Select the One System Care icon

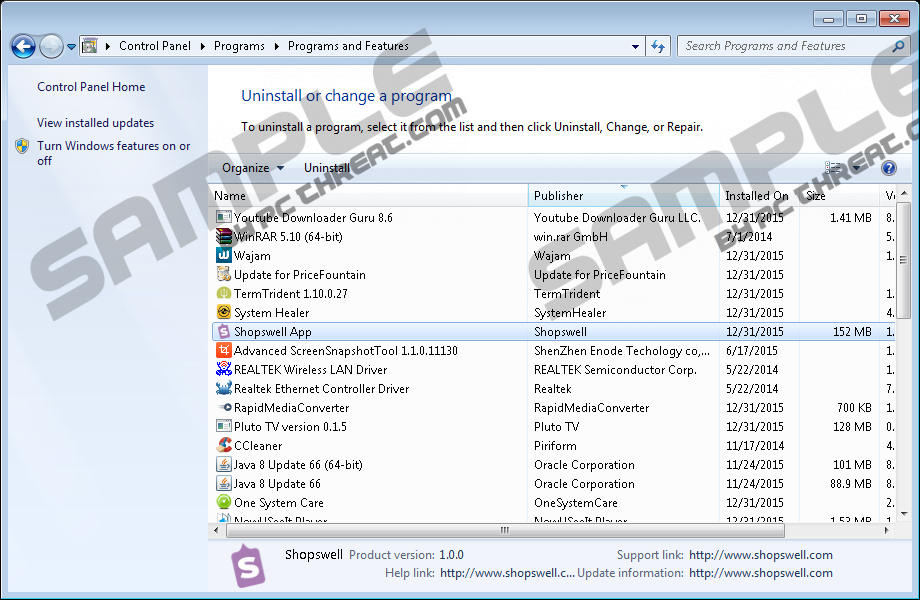pos(224,503)
